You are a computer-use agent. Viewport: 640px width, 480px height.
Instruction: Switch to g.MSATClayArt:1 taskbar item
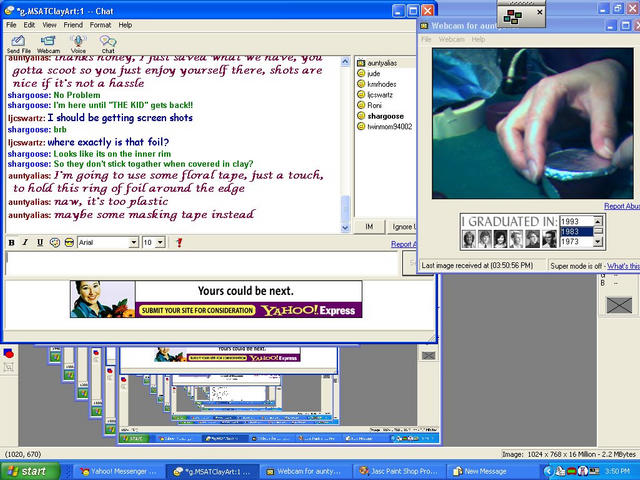coord(212,471)
